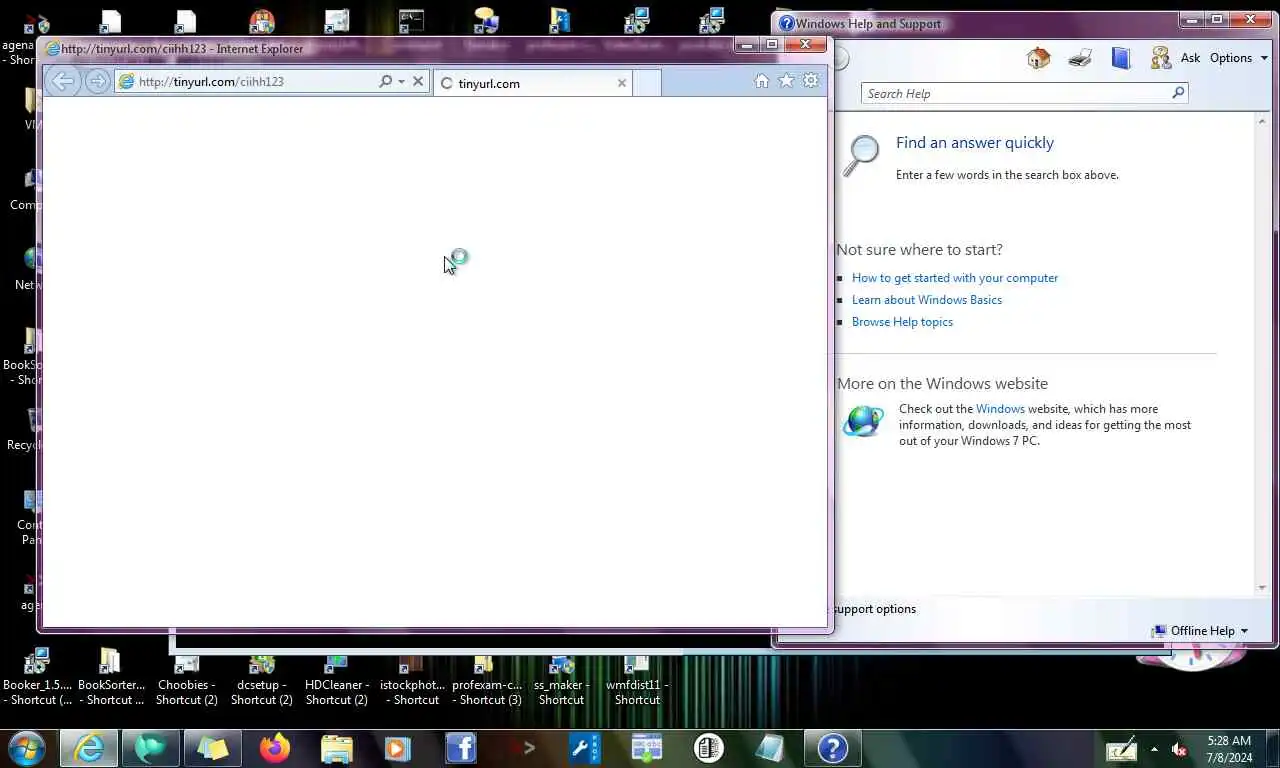Open the Windows Start menu
This screenshot has width=1280, height=768.
tap(27, 747)
